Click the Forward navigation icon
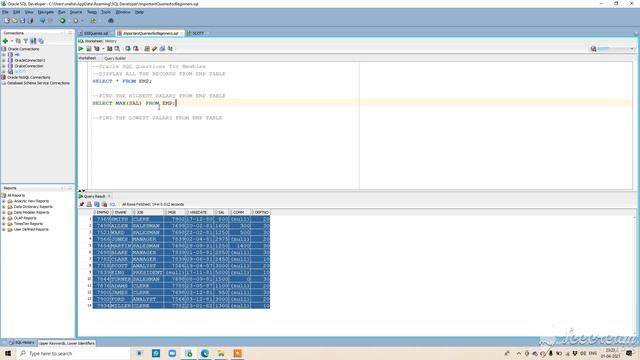This screenshot has height=360, width=640. click(76, 20)
